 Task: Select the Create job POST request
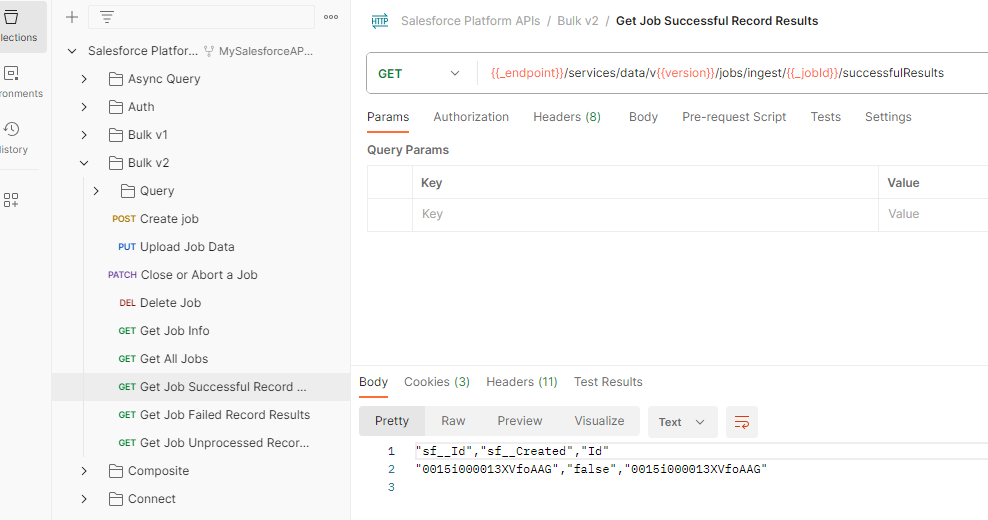[169, 219]
